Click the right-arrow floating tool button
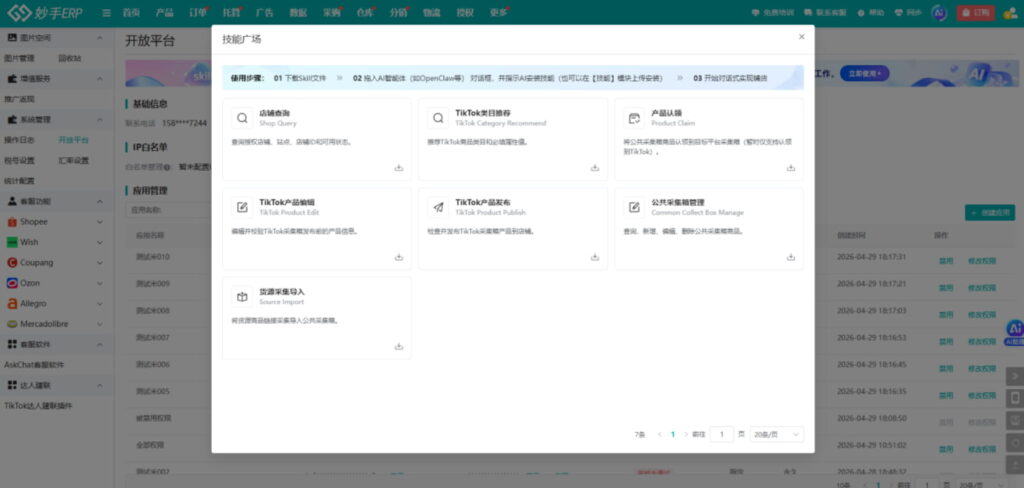The width and height of the screenshot is (1024, 488). click(1015, 376)
